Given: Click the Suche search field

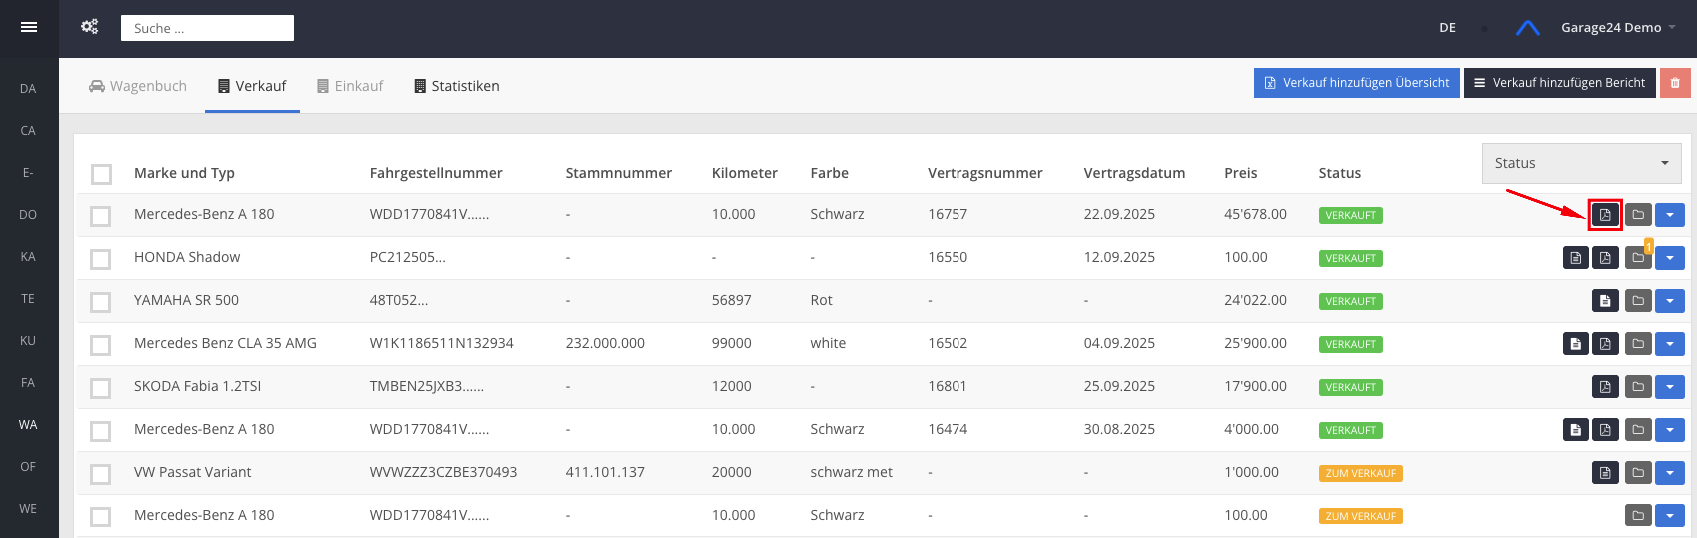Looking at the screenshot, I should tap(207, 28).
